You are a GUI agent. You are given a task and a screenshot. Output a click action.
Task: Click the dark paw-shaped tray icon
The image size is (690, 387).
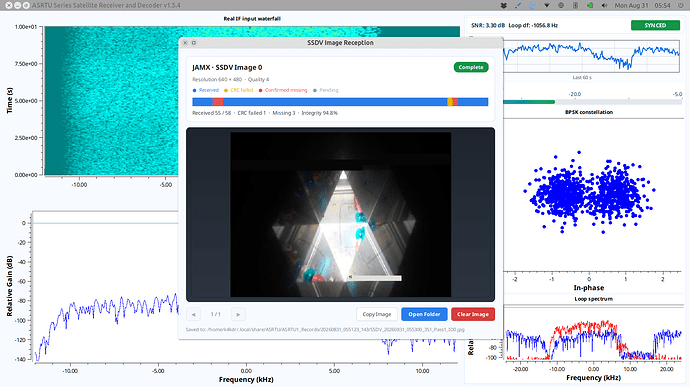pyautogui.click(x=504, y=5)
